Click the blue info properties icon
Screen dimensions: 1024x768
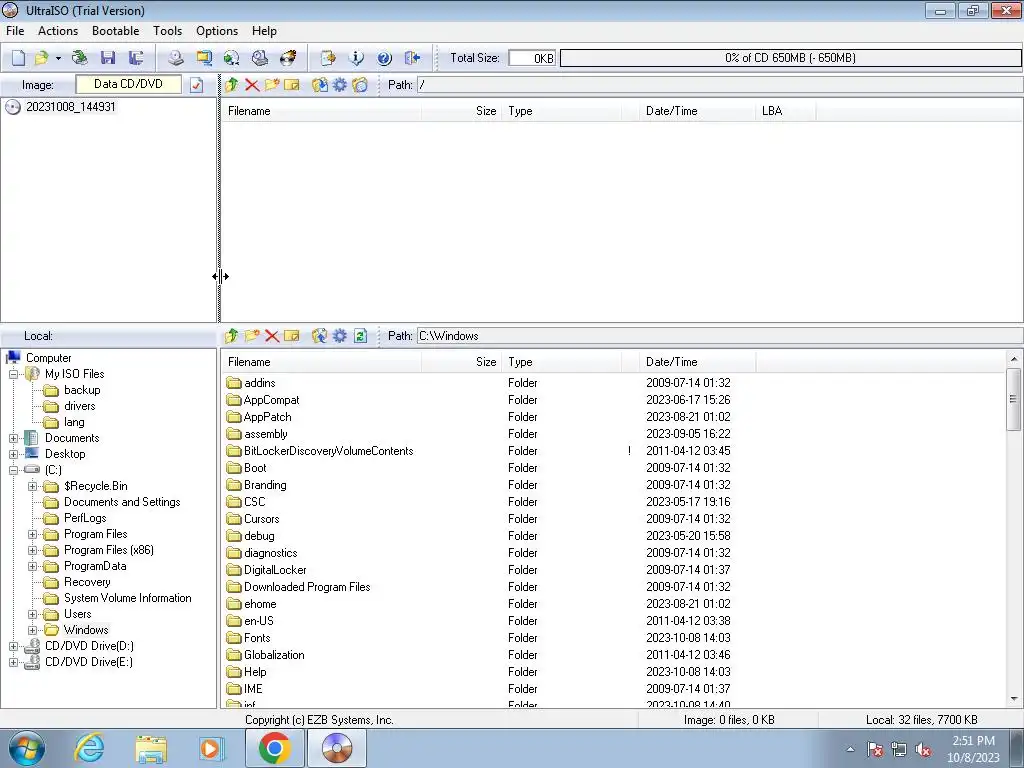[x=357, y=58]
